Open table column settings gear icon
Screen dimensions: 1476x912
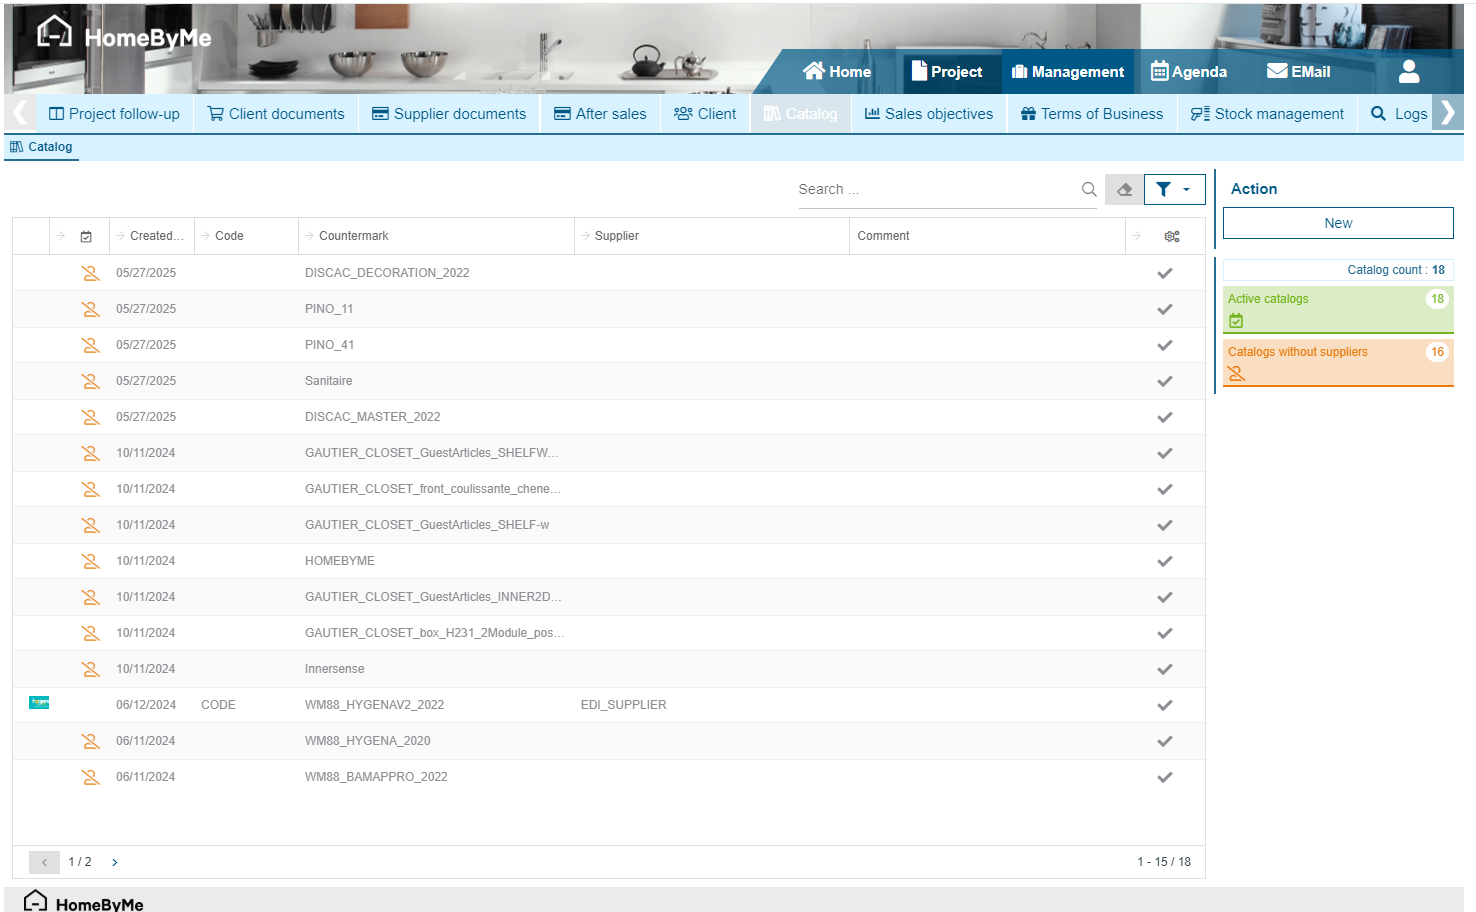pyautogui.click(x=1172, y=236)
